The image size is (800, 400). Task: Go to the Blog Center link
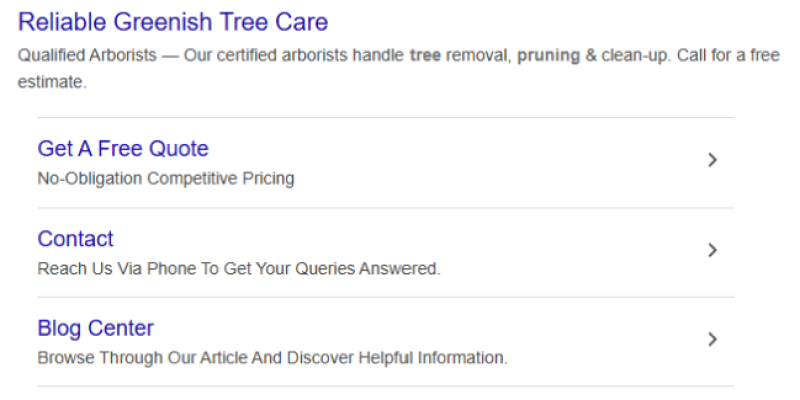coord(96,328)
